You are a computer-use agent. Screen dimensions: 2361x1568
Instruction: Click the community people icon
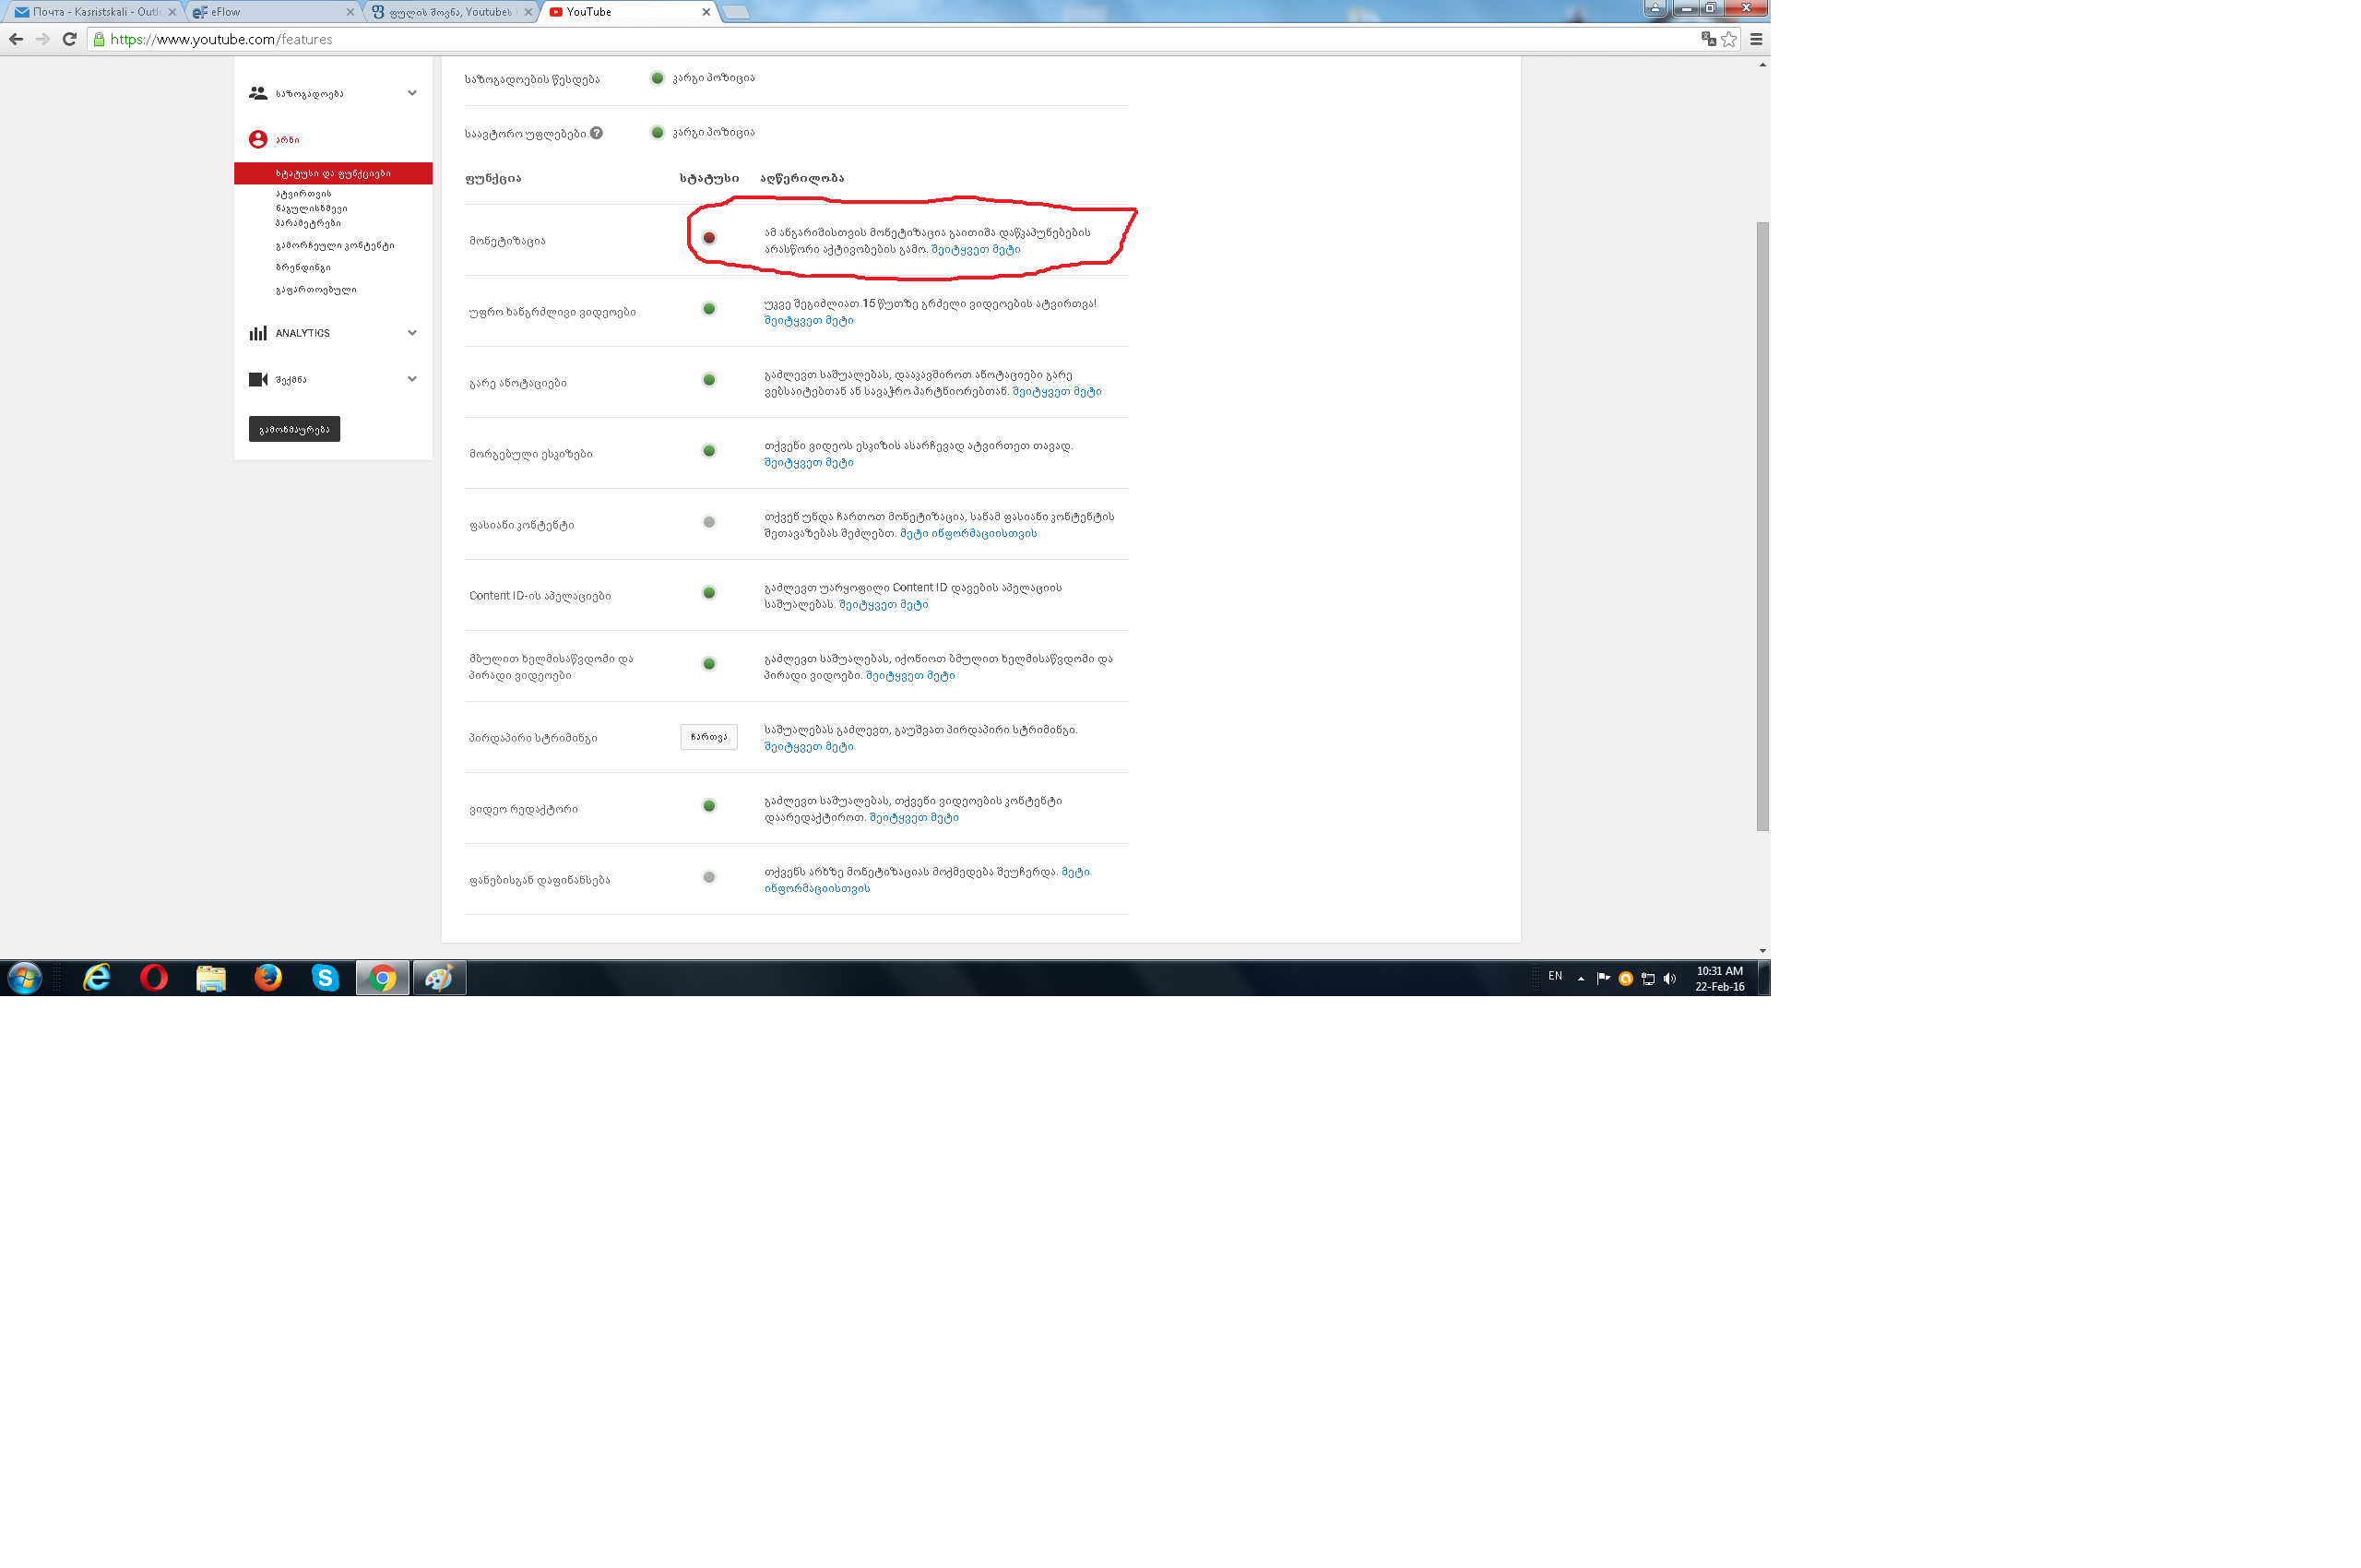pos(258,93)
